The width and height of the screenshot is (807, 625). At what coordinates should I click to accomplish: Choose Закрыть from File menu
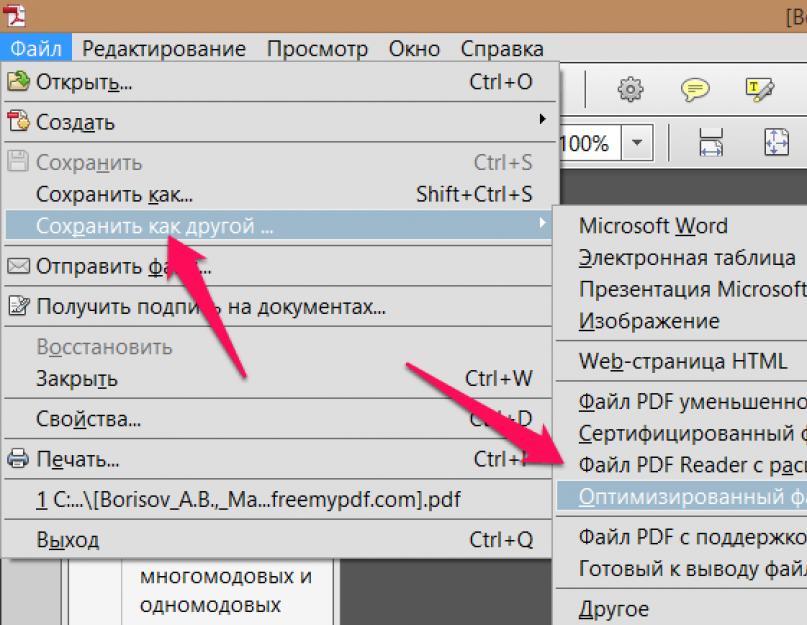(x=278, y=379)
